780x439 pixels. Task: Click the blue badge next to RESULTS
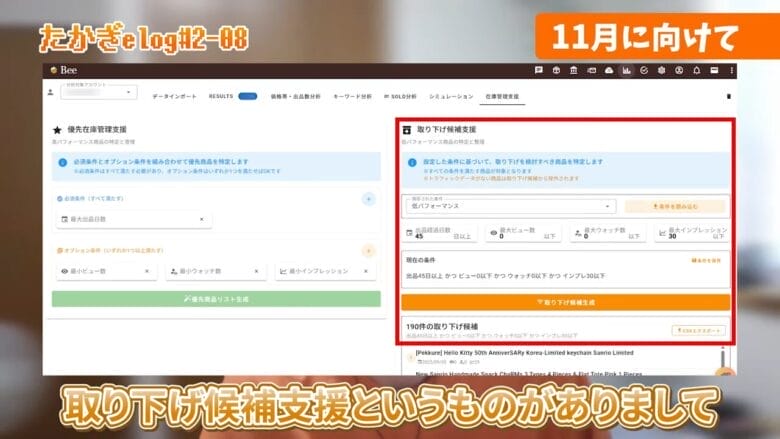pos(248,96)
